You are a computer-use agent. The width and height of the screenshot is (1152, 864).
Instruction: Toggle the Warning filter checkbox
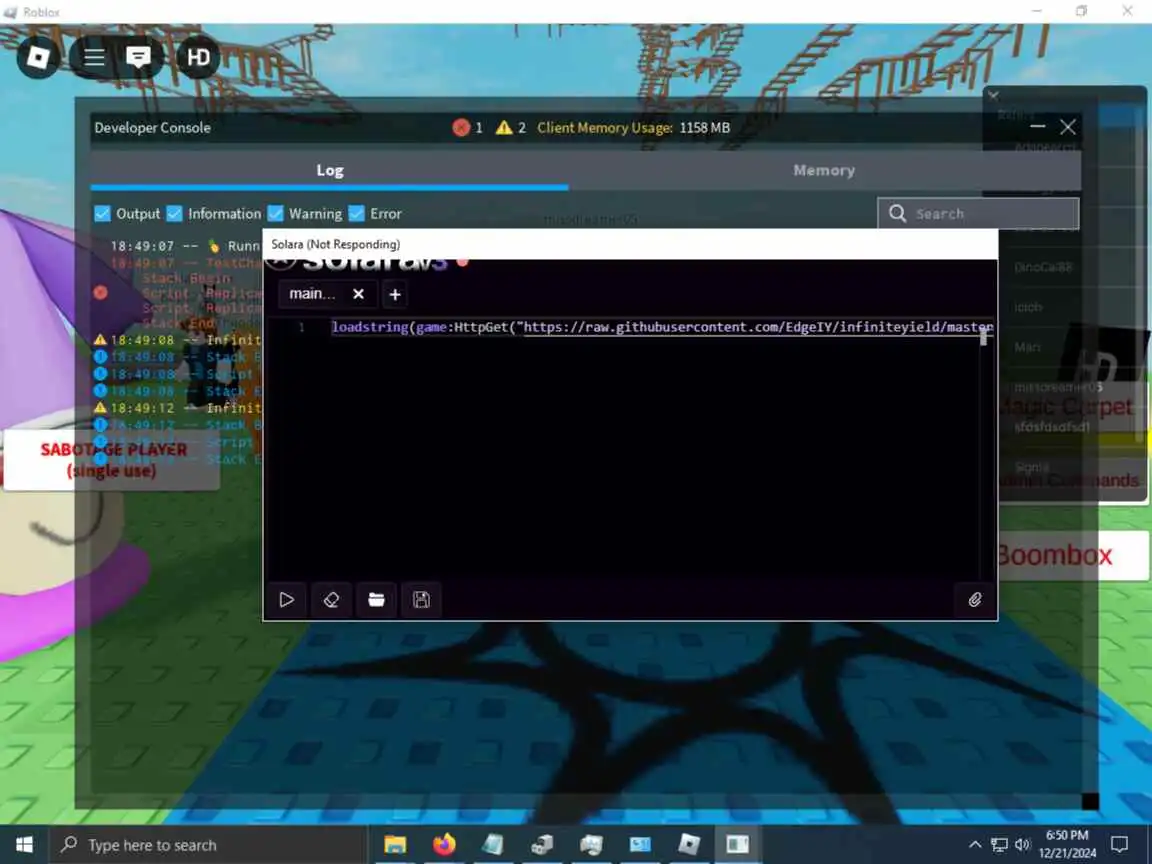(x=276, y=214)
